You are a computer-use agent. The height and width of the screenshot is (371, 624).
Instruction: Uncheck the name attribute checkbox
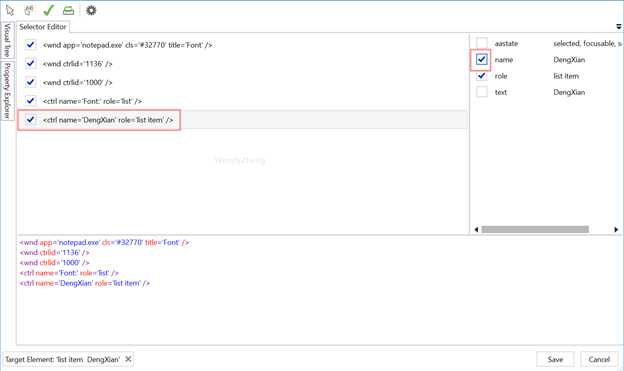tap(482, 59)
